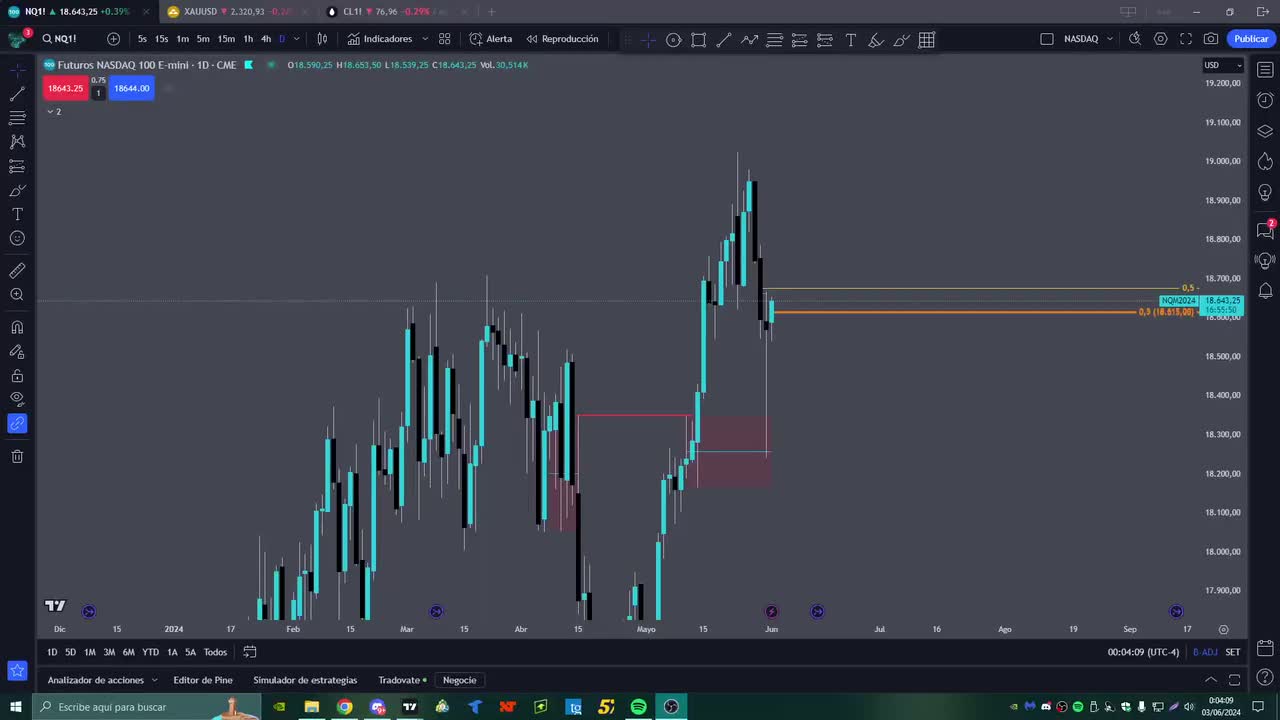Open the candlestick chart type selector
The width and height of the screenshot is (1280, 720).
(x=322, y=39)
